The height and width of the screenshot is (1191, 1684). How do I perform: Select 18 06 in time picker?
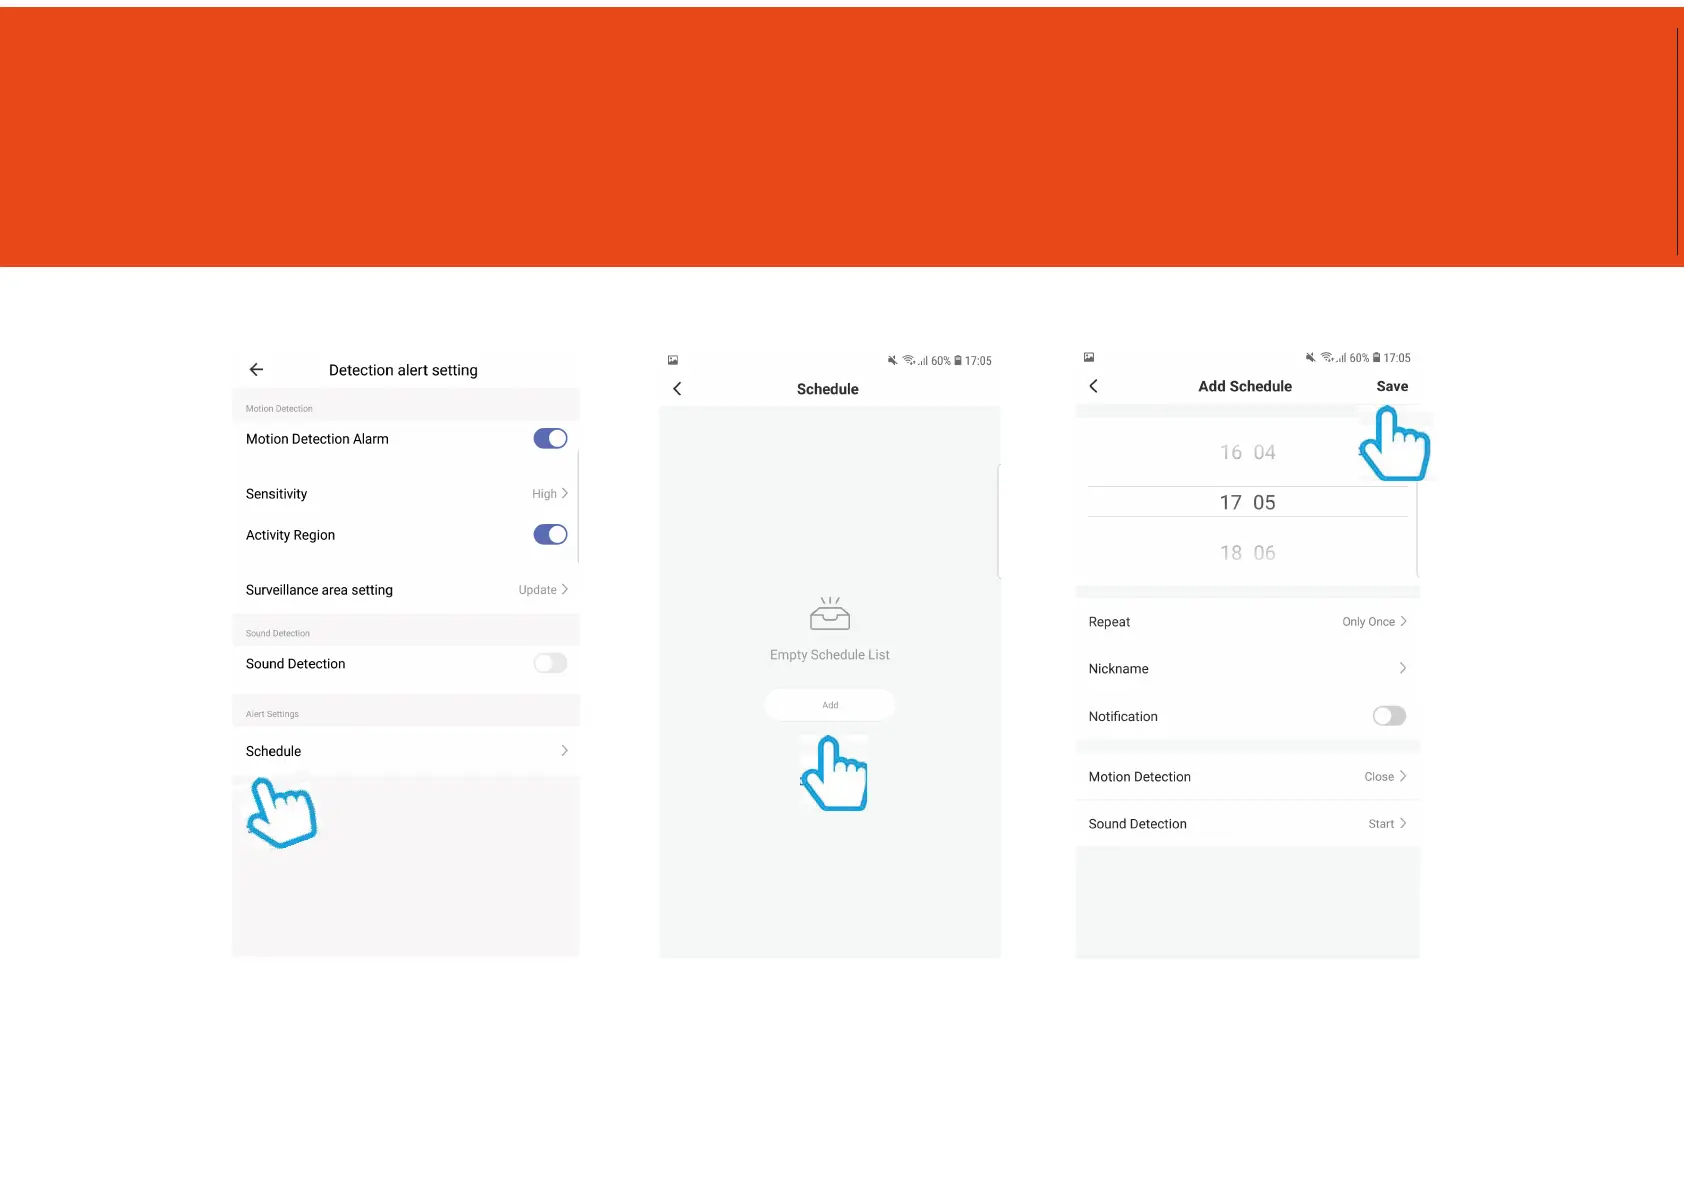[x=1247, y=553]
